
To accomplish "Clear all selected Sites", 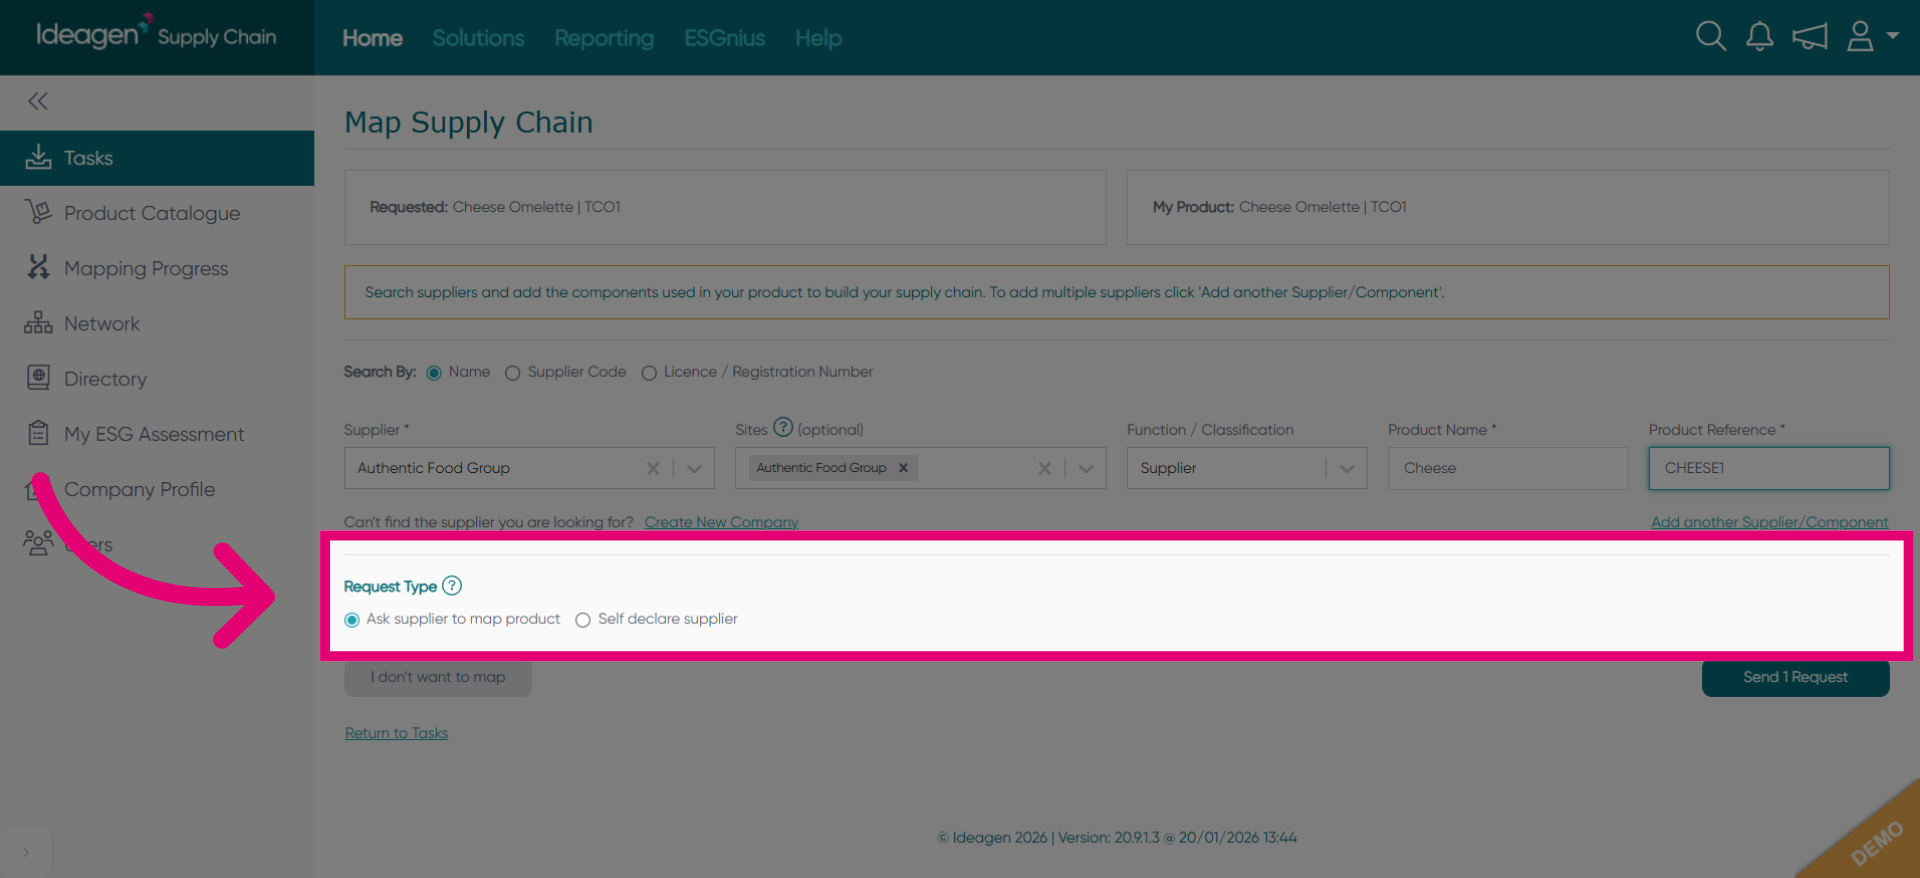I will point(1044,468).
